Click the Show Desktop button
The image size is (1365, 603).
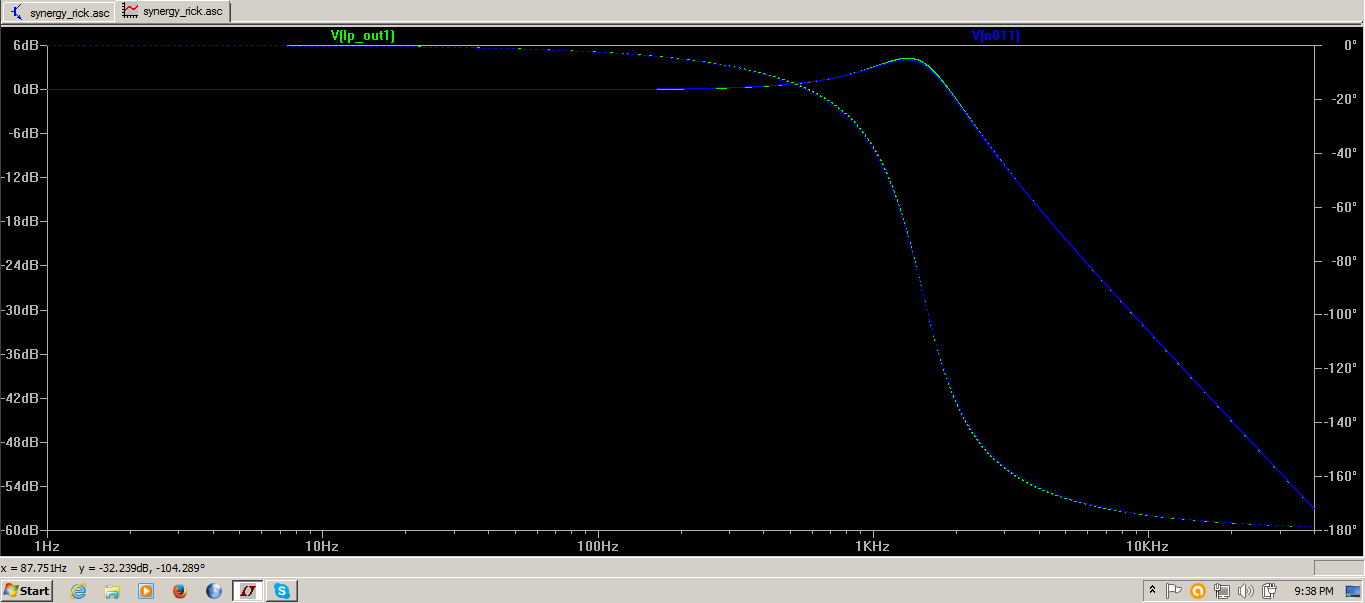[x=1354, y=591]
